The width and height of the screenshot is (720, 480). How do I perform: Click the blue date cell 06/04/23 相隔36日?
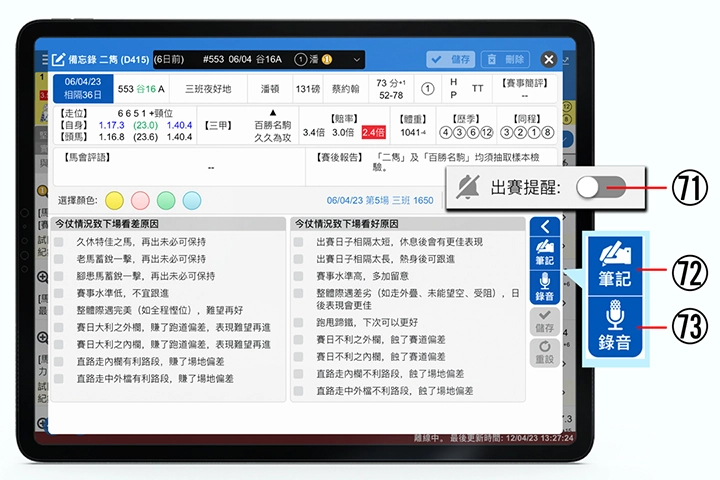pyautogui.click(x=83, y=88)
